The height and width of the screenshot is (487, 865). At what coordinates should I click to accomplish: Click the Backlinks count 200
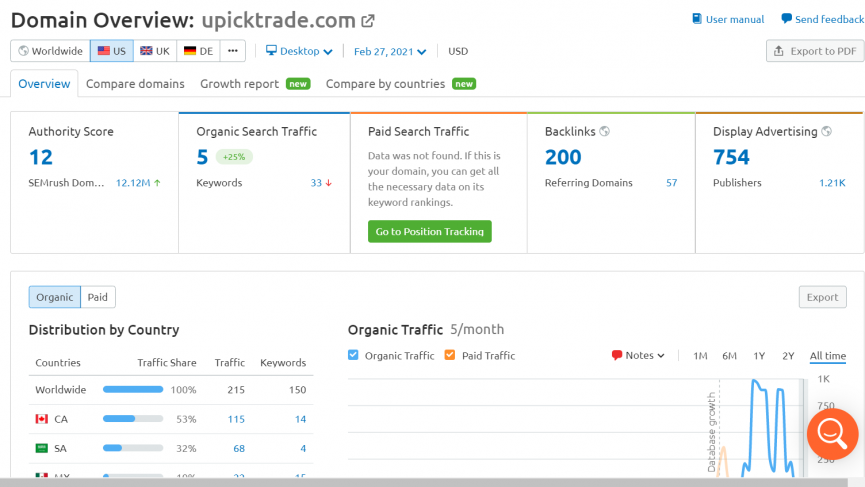563,158
